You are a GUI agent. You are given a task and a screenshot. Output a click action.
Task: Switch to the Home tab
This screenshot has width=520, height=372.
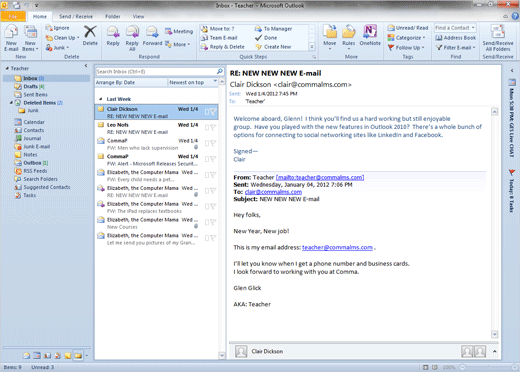tap(40, 16)
